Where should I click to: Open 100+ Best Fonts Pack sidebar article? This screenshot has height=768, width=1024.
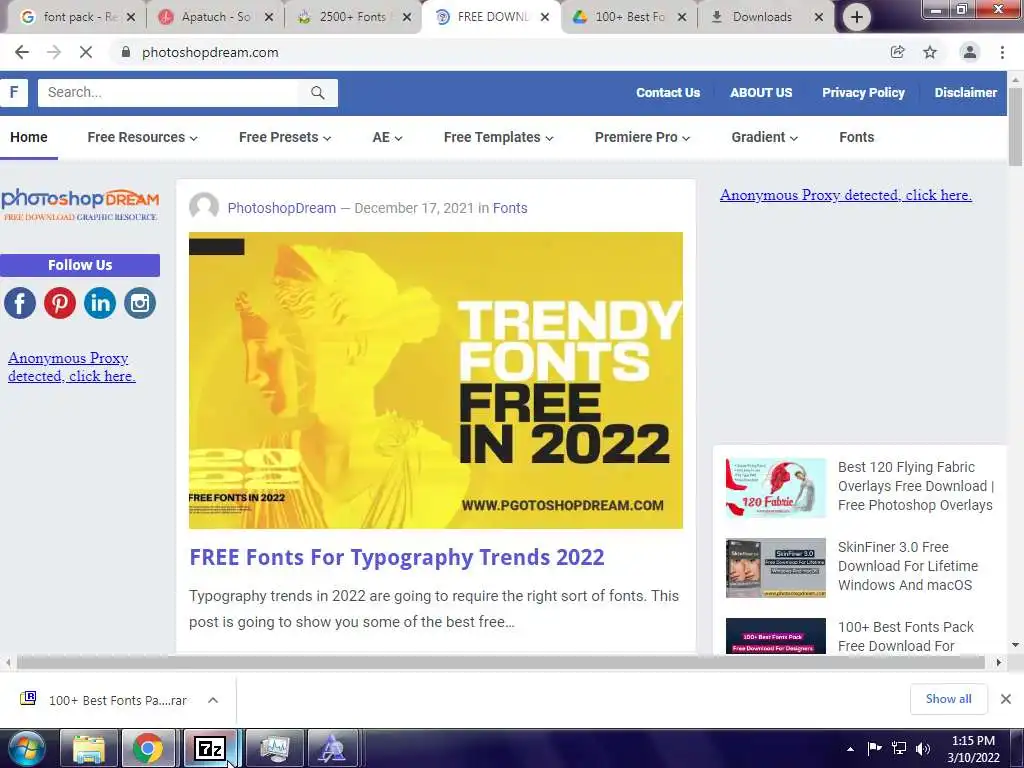click(905, 636)
